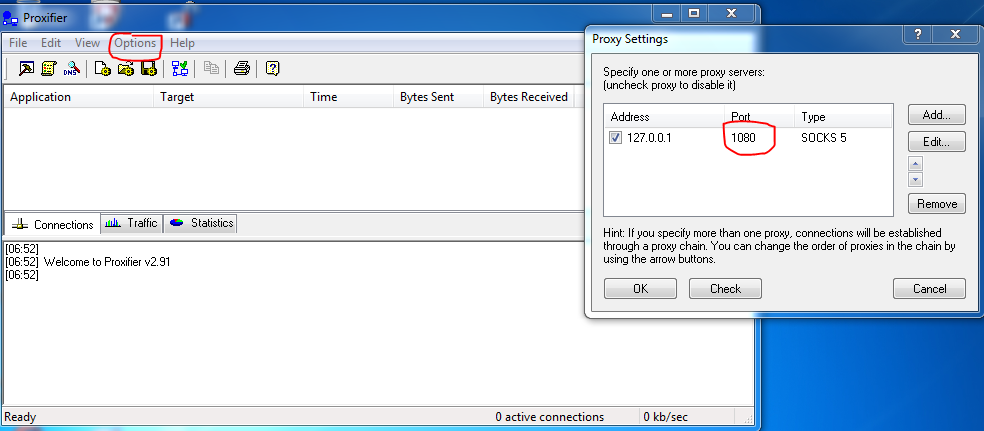The height and width of the screenshot is (431, 984).
Task: Minimize the Proxifier window
Action: point(666,13)
